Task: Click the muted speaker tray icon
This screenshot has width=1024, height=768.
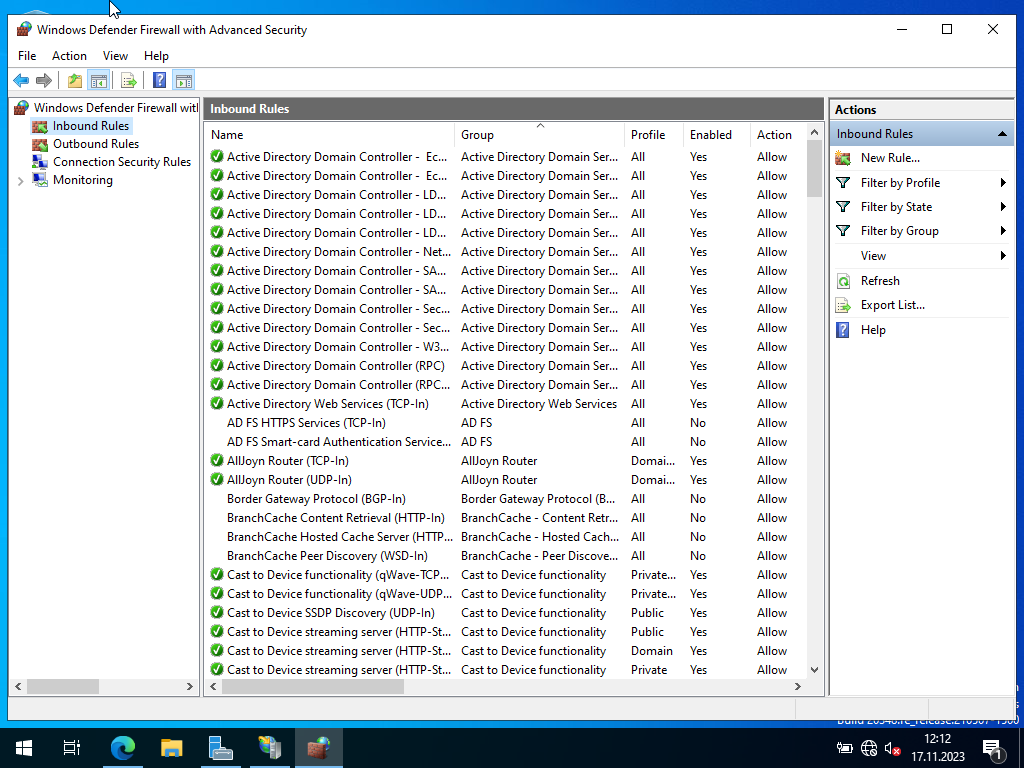Action: click(893, 749)
